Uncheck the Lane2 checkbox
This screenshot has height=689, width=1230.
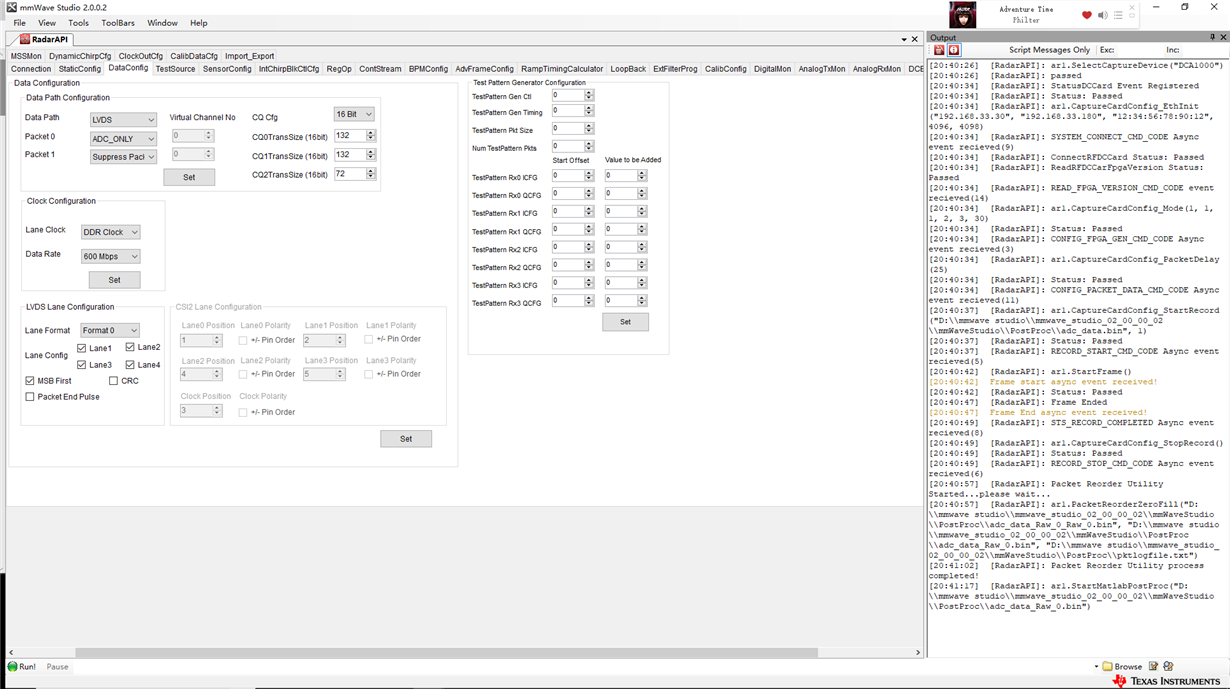[130, 347]
